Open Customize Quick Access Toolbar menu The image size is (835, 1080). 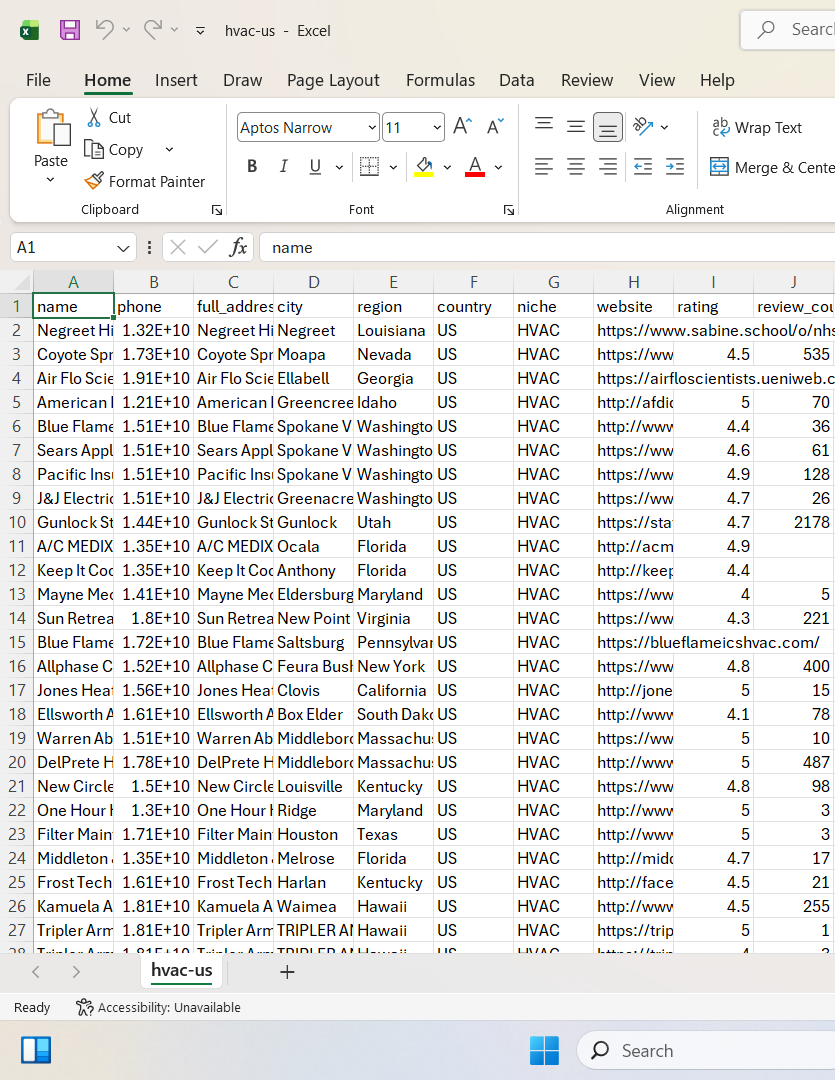[x=200, y=31]
